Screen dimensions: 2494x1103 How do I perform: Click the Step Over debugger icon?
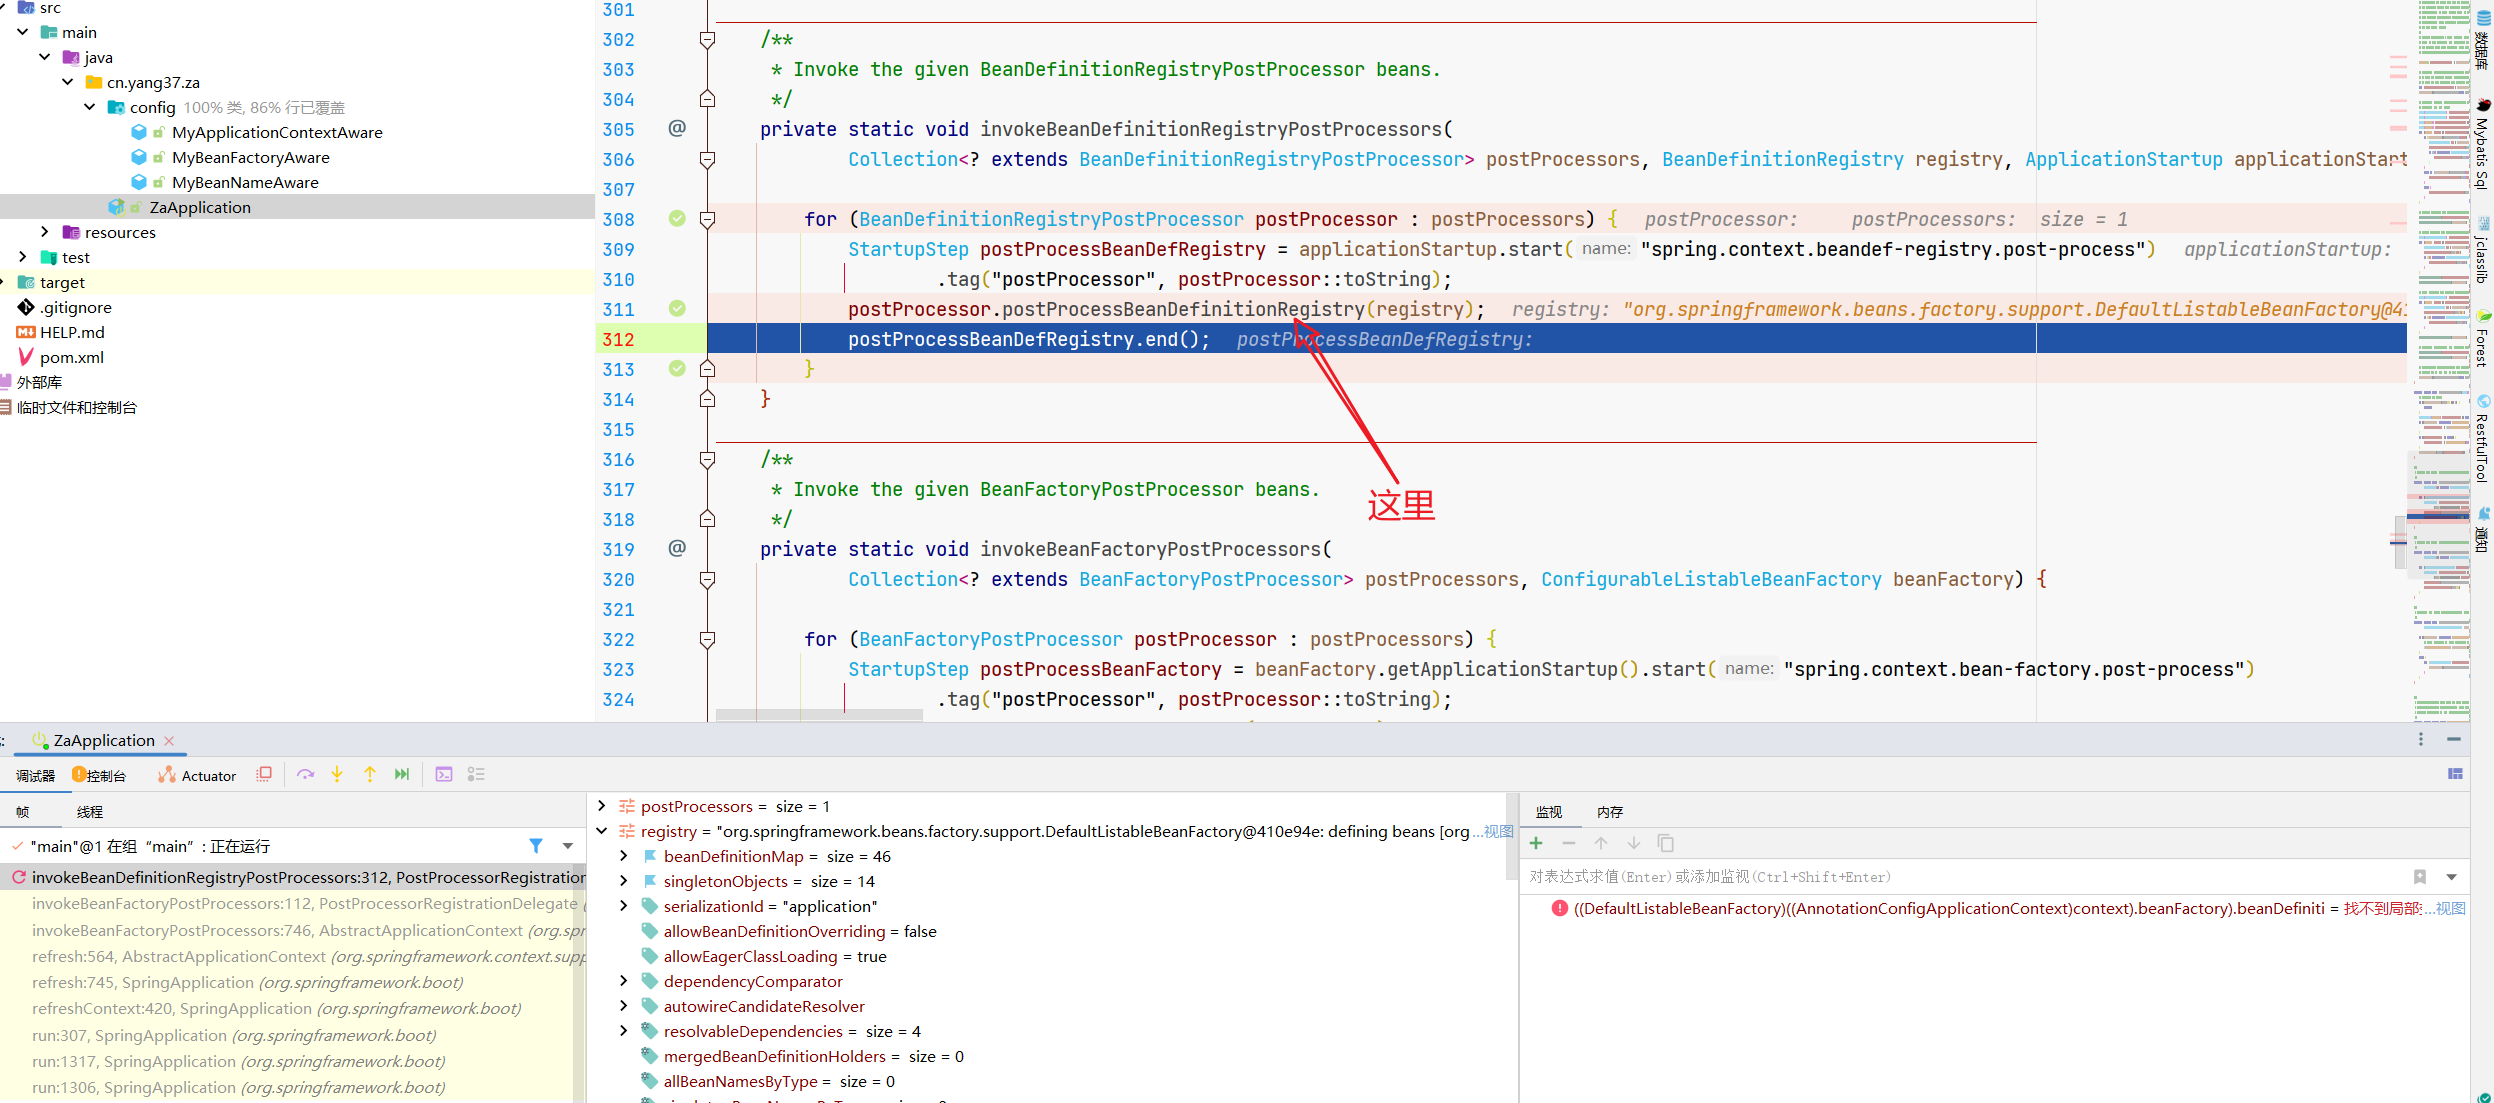tap(306, 774)
